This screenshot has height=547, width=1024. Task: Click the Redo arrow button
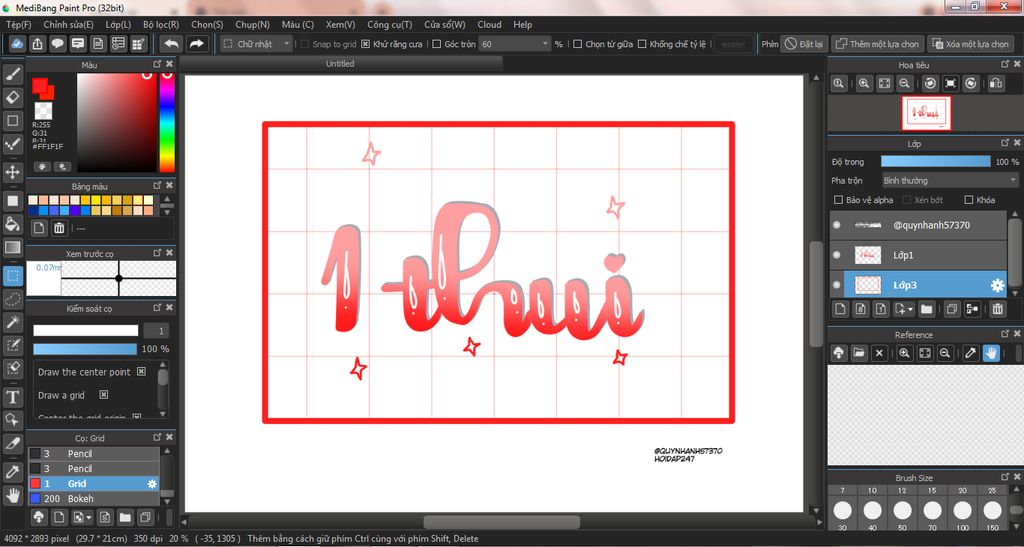point(195,44)
